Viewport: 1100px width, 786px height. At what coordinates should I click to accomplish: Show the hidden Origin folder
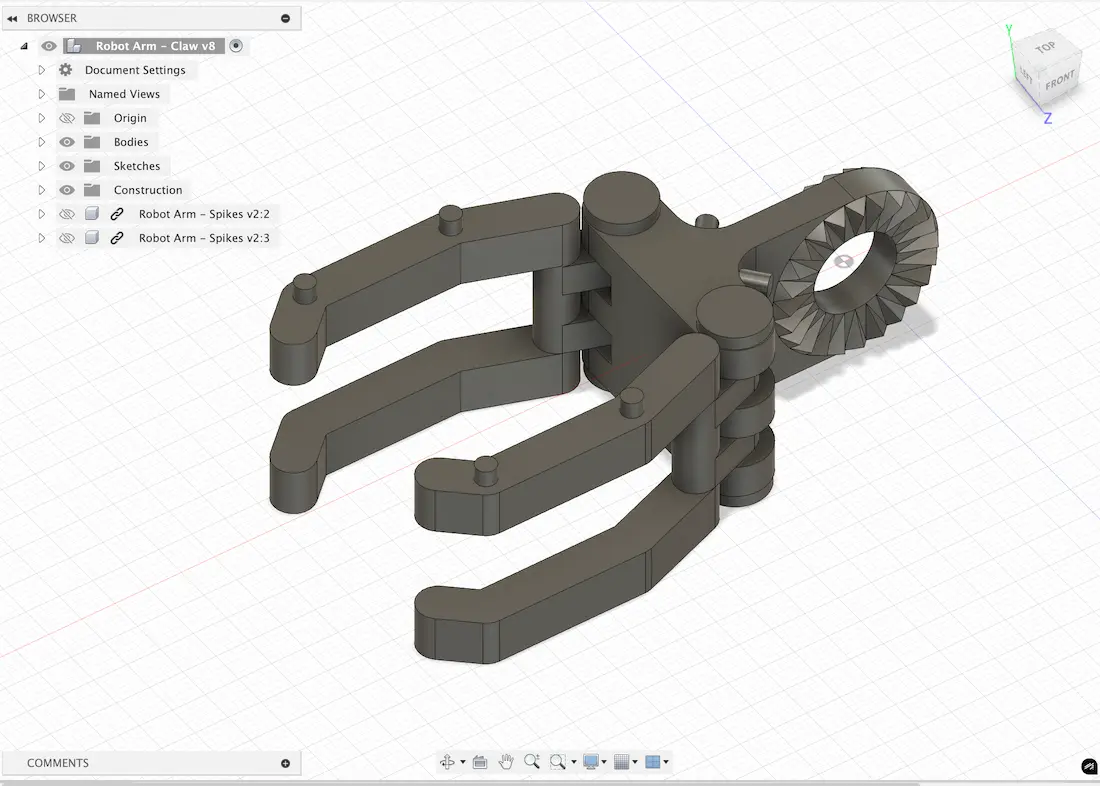pos(66,117)
